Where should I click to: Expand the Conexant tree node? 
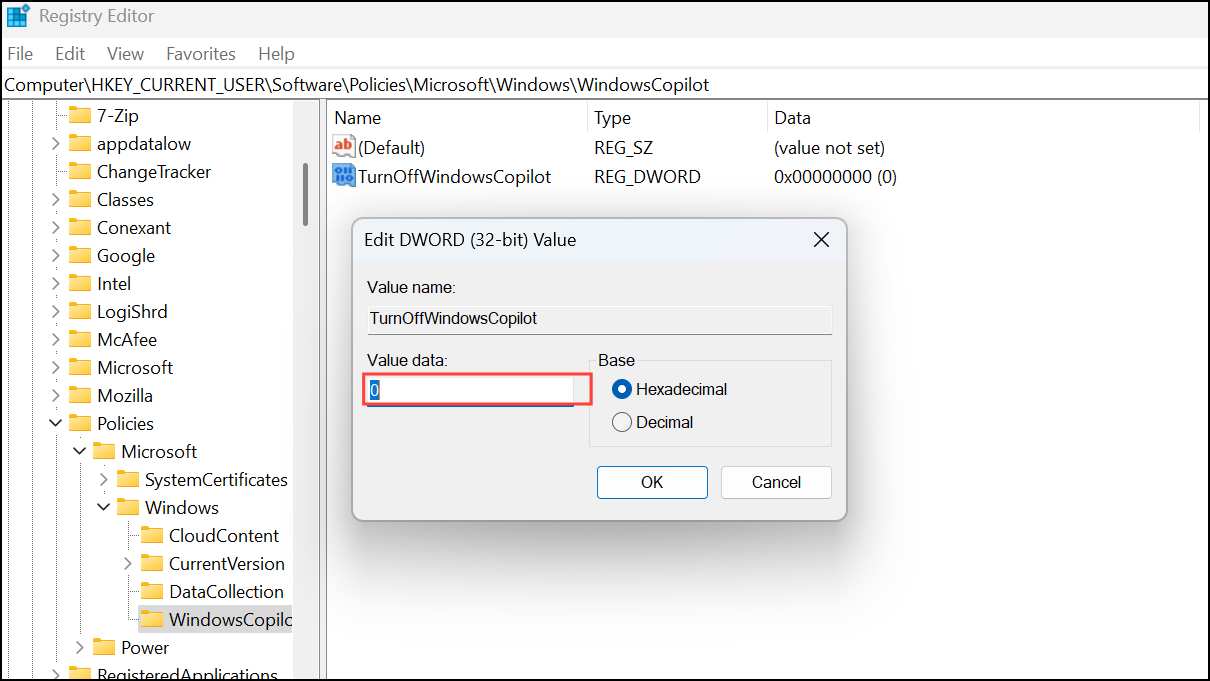coord(56,227)
